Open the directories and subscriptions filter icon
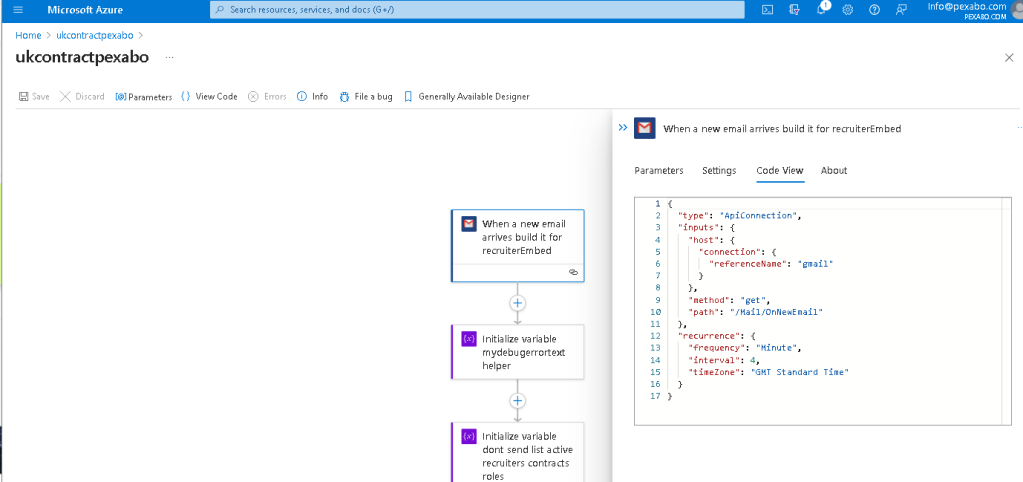Image resolution: width=1023 pixels, height=482 pixels. coord(795,10)
